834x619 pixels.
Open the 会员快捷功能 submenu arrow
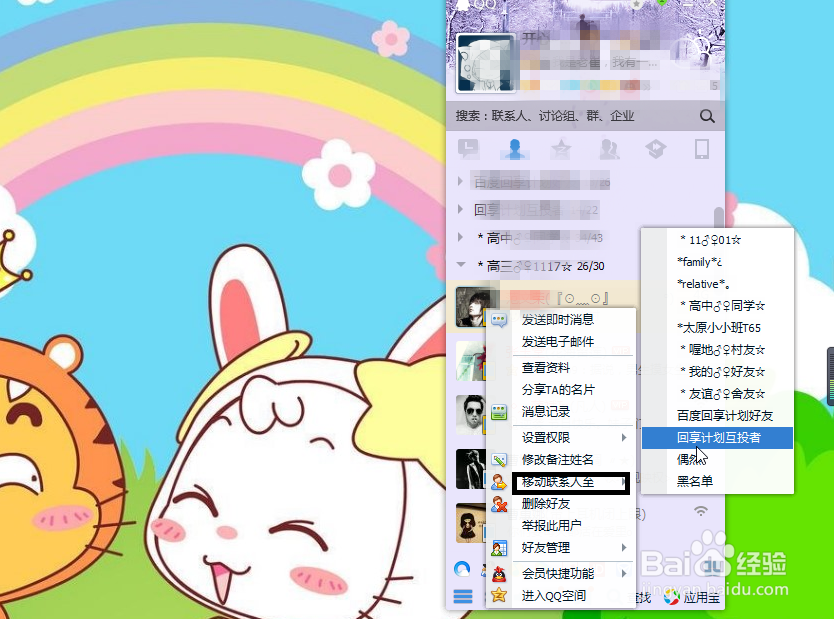tap(624, 573)
